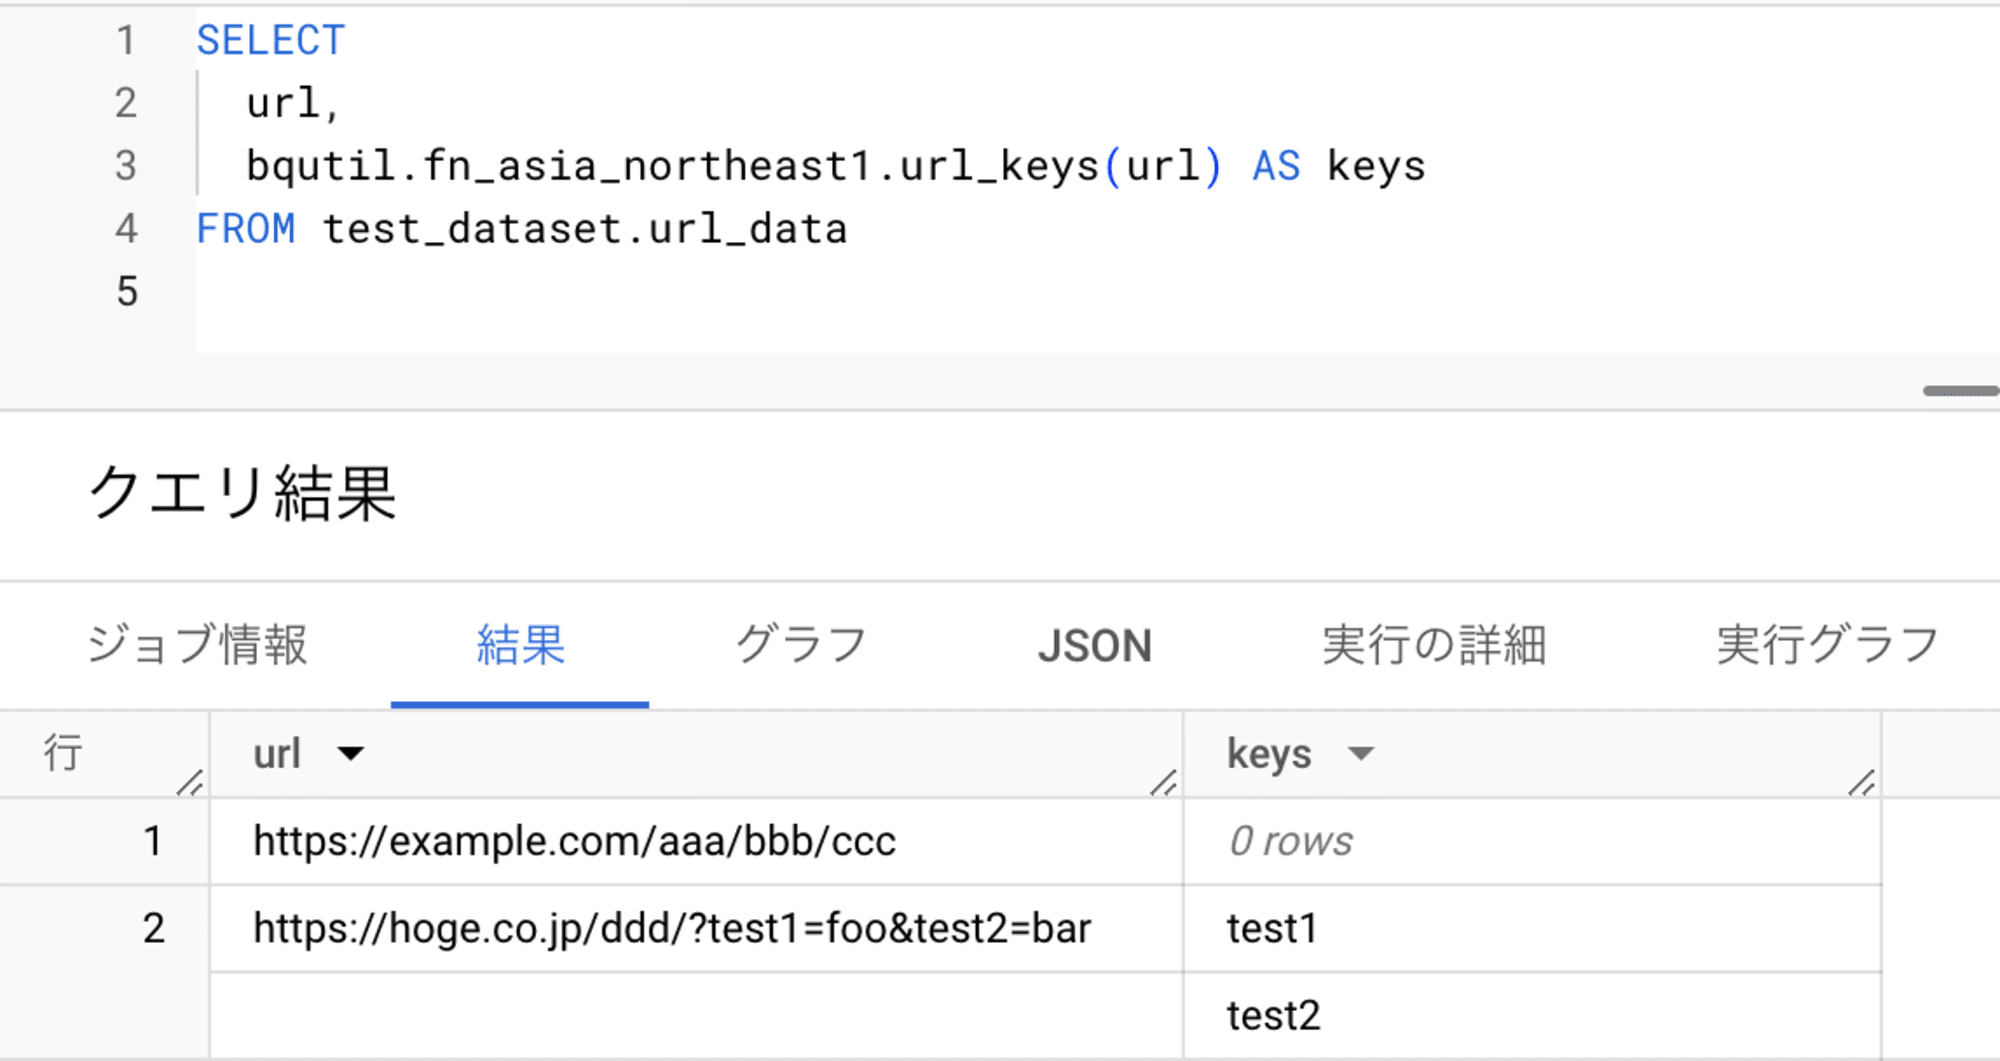The width and height of the screenshot is (2000, 1061).
Task: Place cursor on the url, line
Action: [293, 103]
